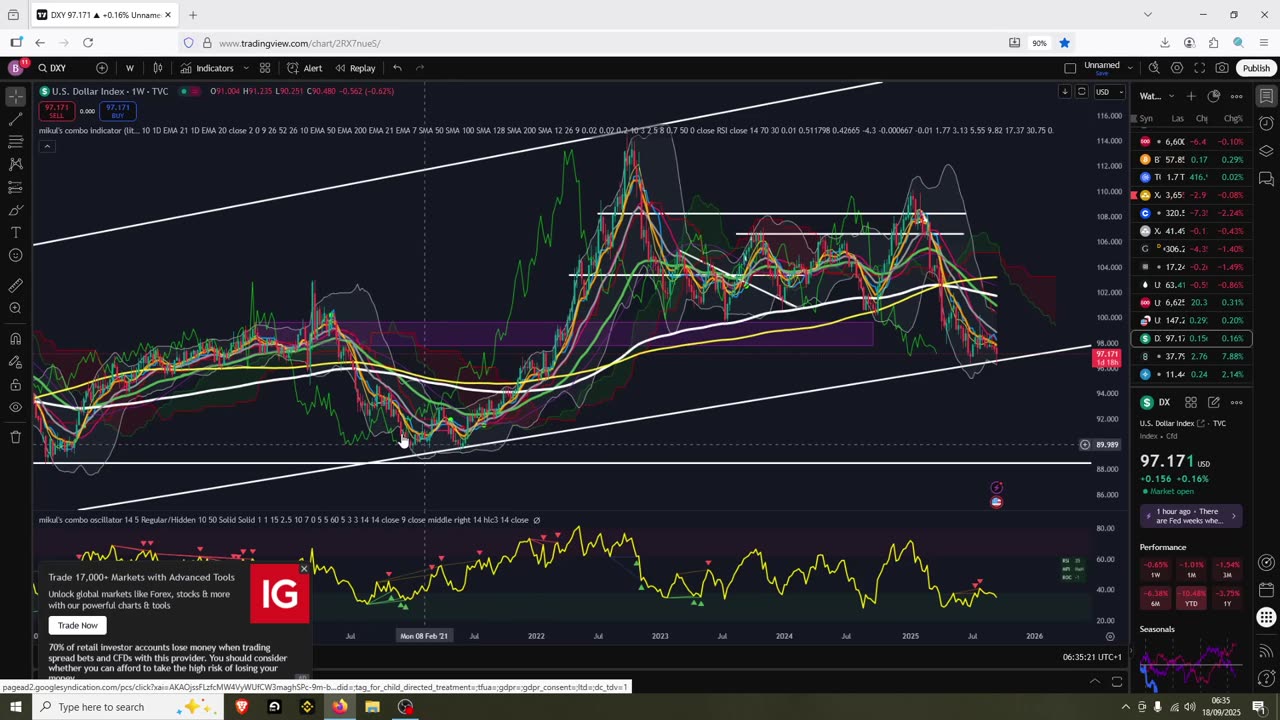Click Trade Now in the IG advertisement

[x=77, y=625]
